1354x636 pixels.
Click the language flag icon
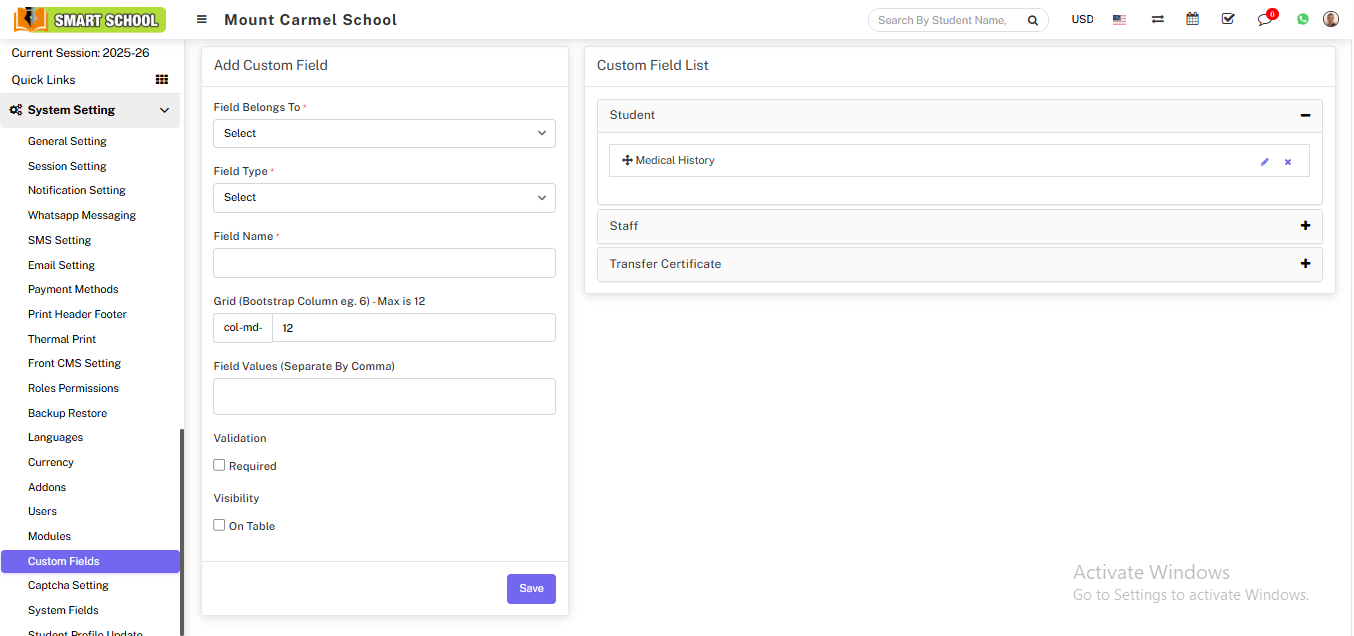1118,18
